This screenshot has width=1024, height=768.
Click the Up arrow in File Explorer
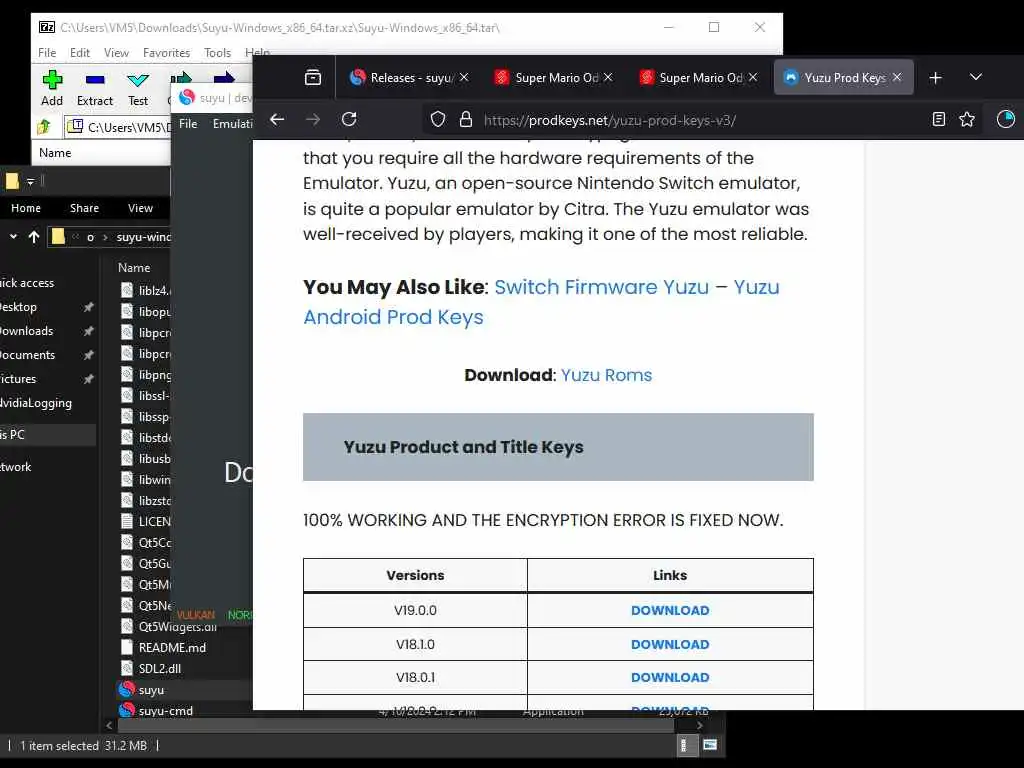point(34,236)
